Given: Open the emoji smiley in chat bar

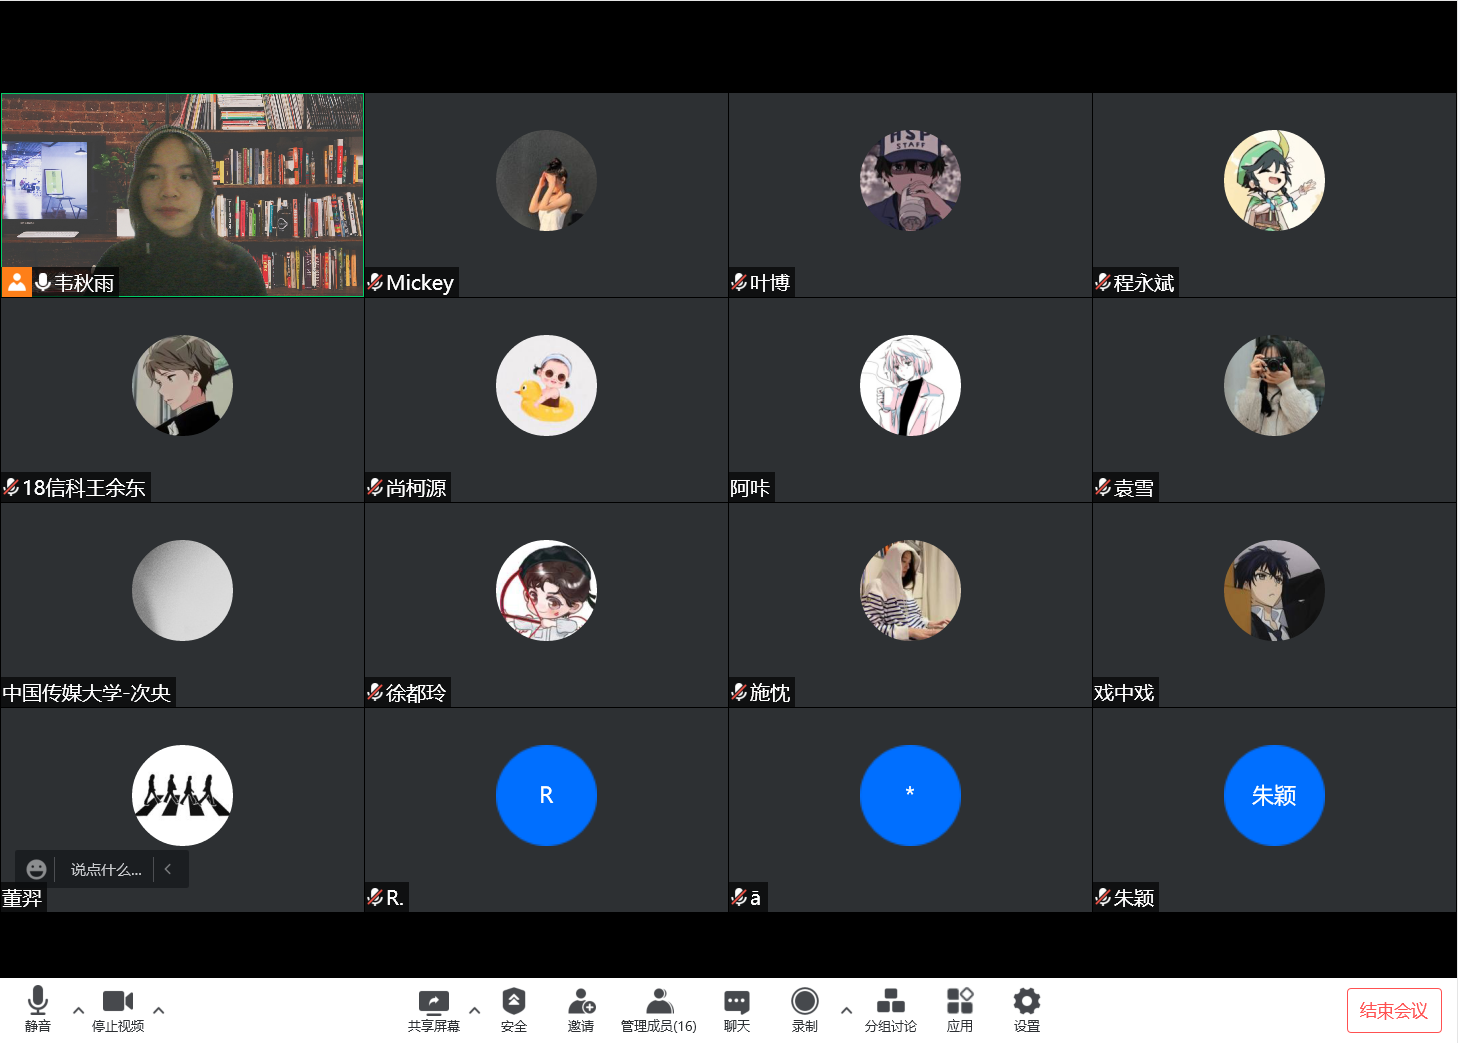Looking at the screenshot, I should (x=37, y=870).
